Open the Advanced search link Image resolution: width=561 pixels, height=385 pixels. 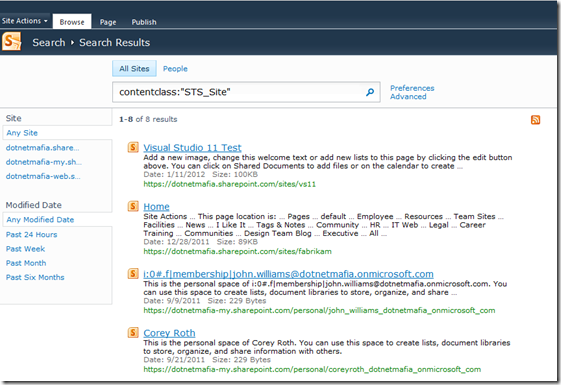pyautogui.click(x=408, y=97)
